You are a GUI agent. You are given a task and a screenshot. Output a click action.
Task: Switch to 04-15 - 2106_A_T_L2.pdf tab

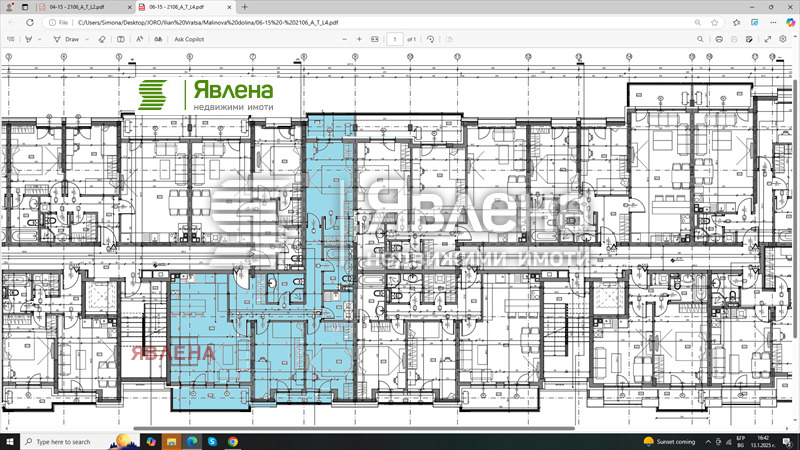click(76, 6)
